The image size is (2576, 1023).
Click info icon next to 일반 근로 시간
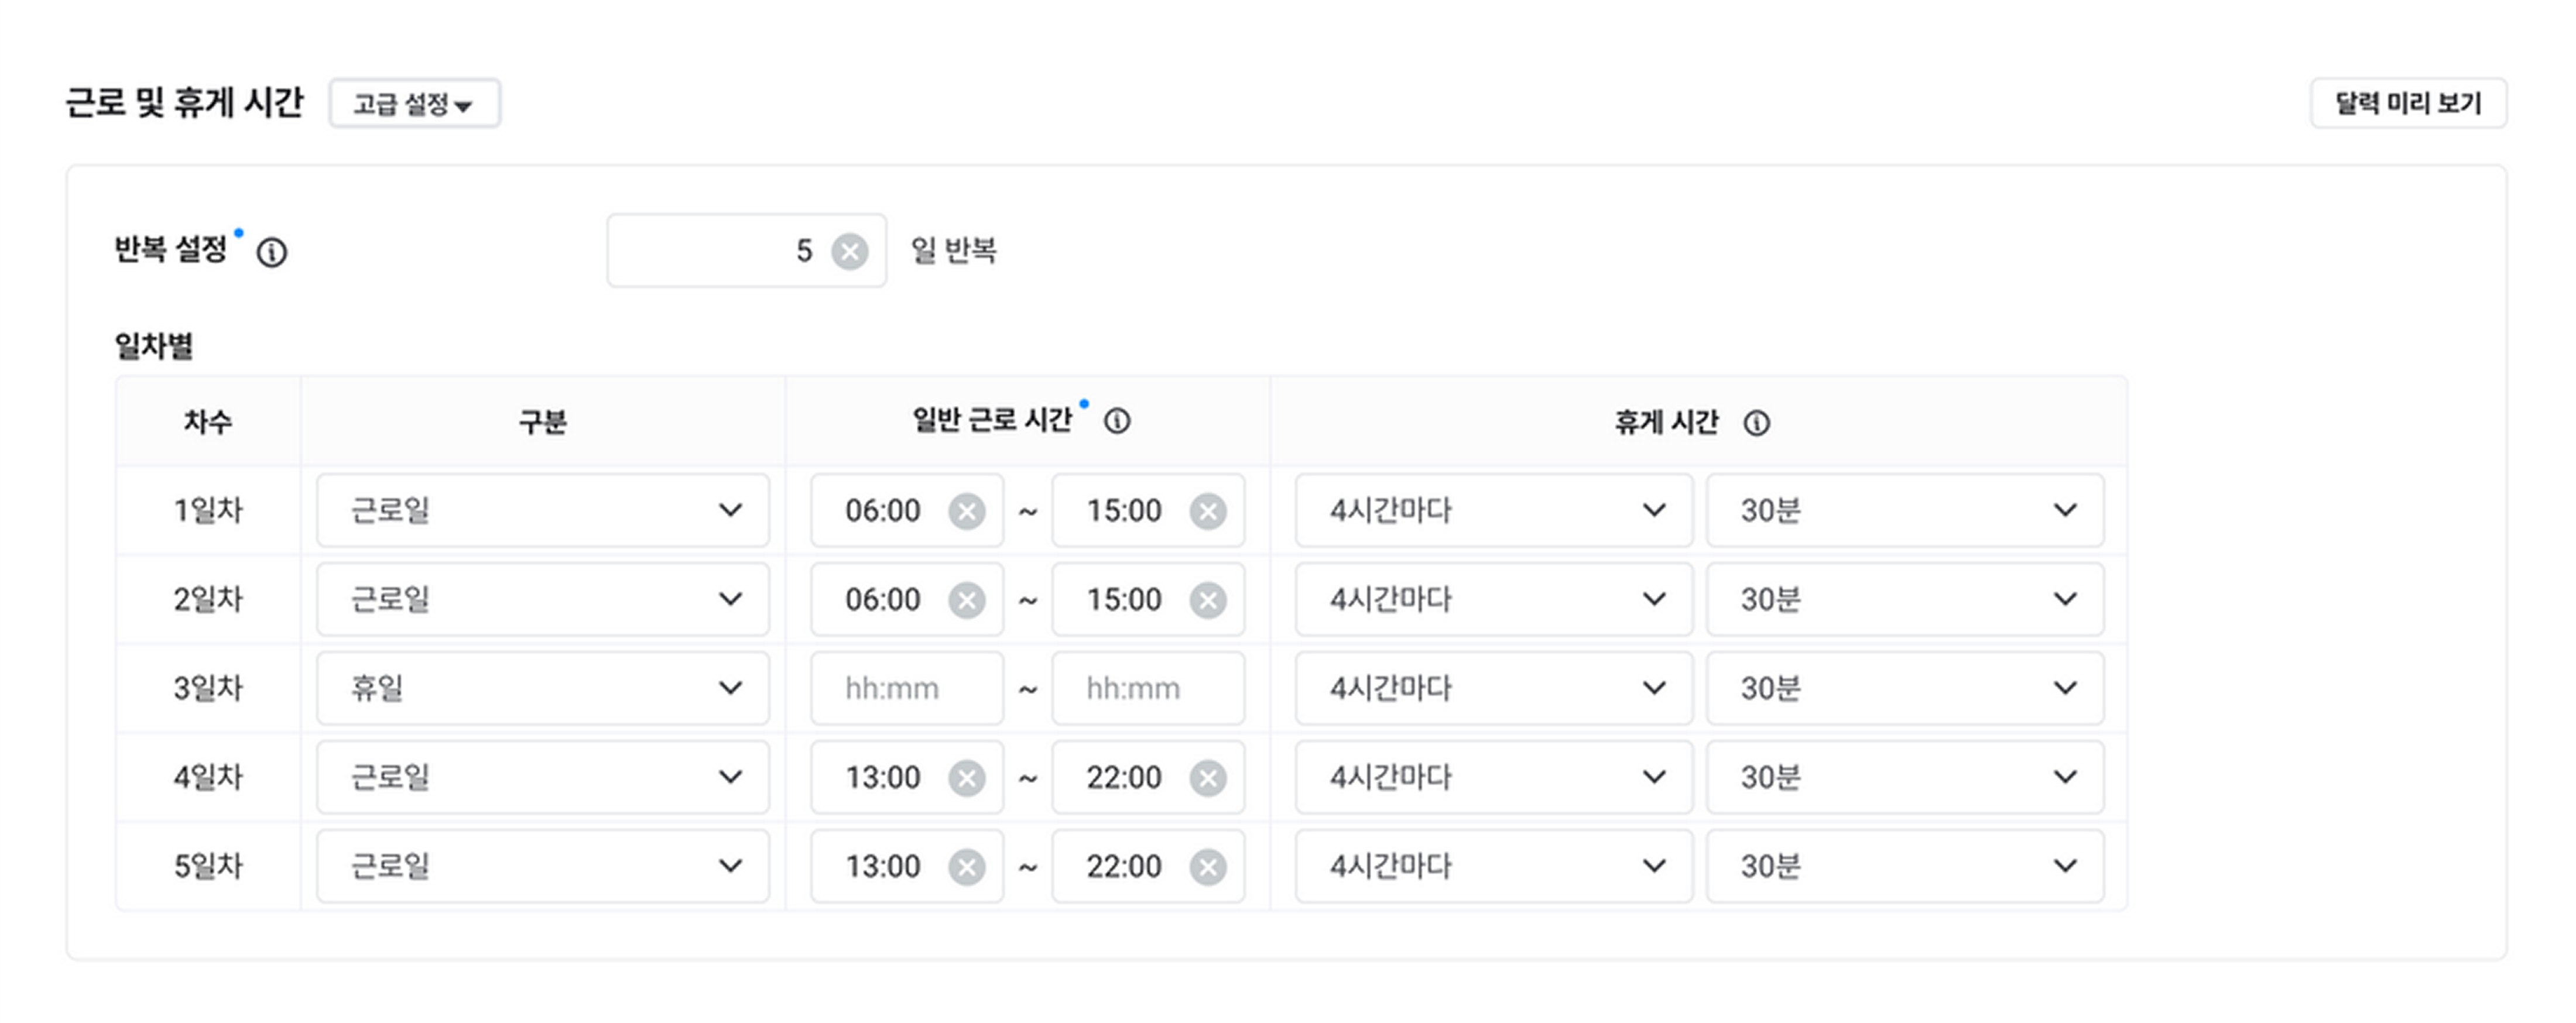click(x=1117, y=421)
